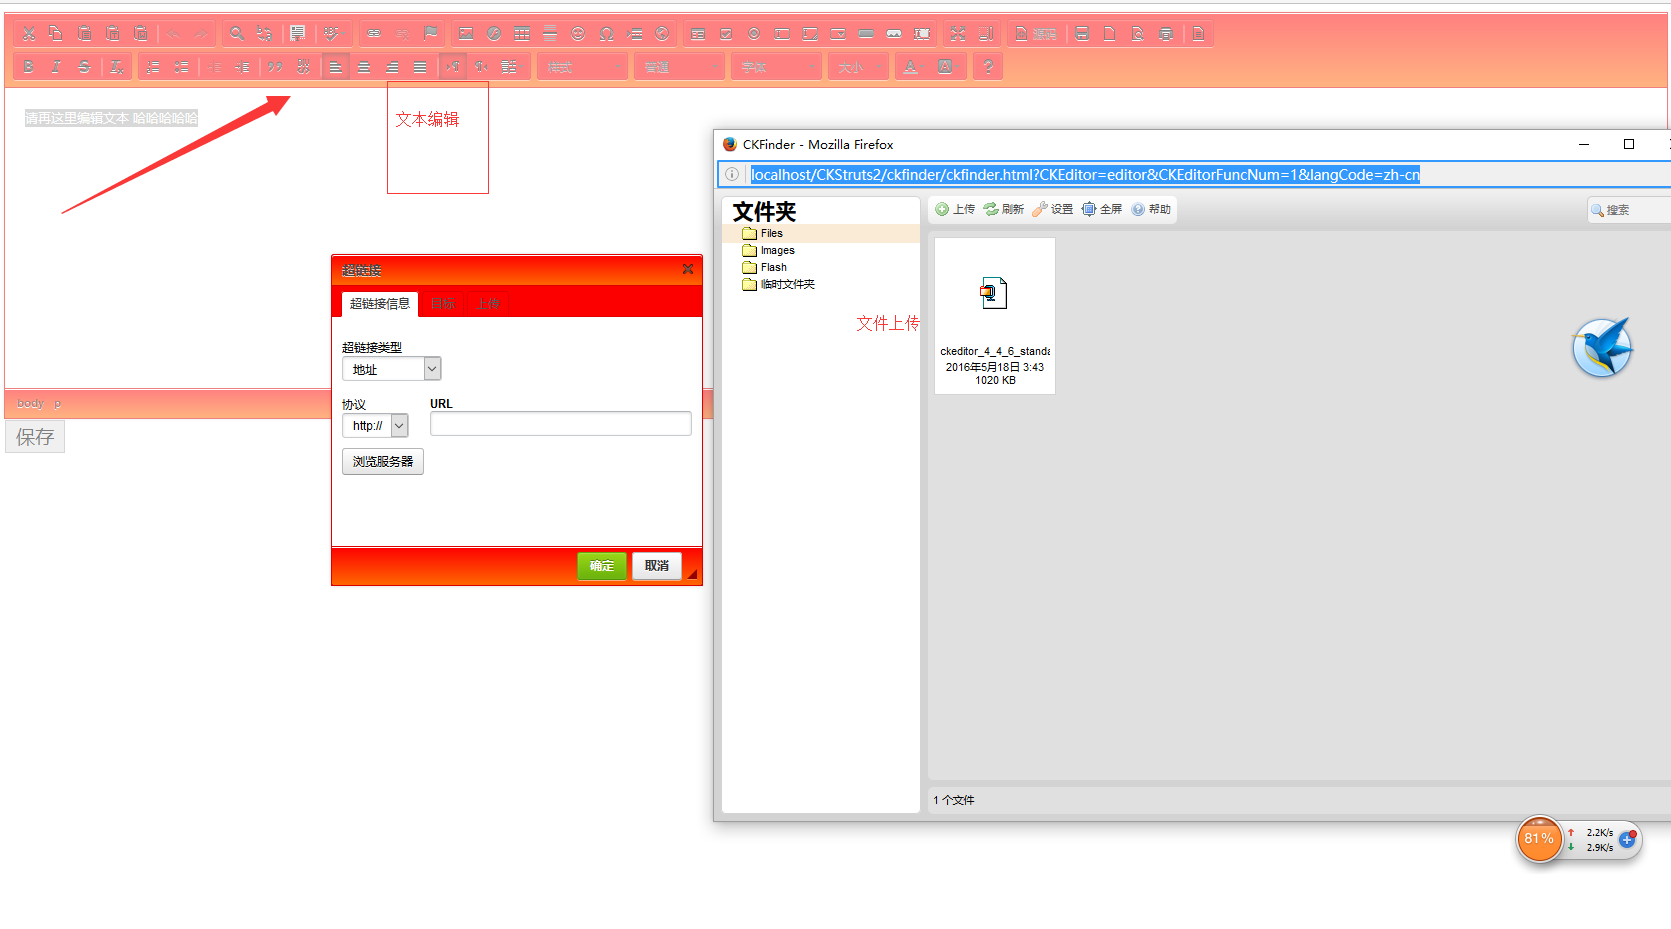Click the ckeditor_4_4_6 file thumbnail
1671x929 pixels.
[995, 316]
